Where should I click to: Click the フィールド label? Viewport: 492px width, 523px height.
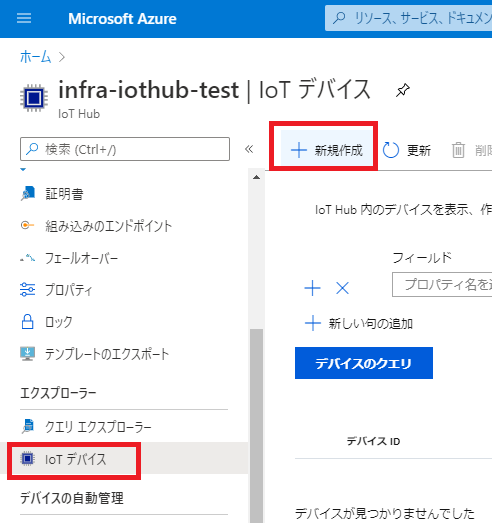pyautogui.click(x=422, y=257)
